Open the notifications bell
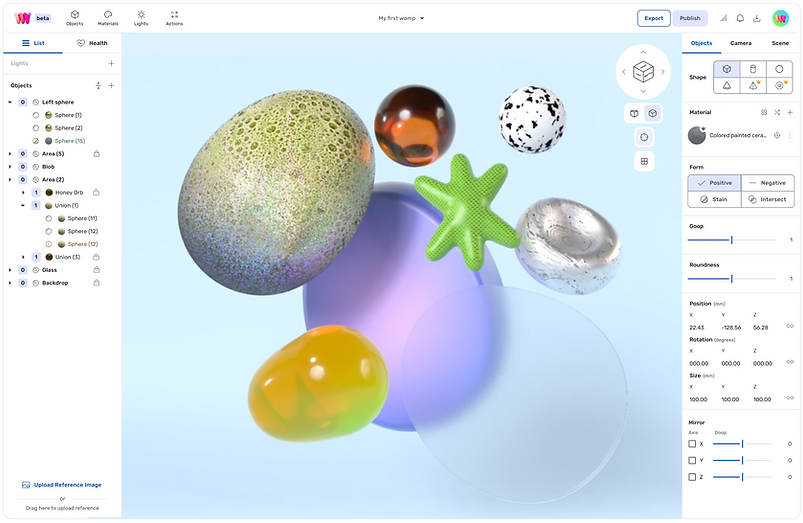The image size is (803, 523). (x=740, y=18)
